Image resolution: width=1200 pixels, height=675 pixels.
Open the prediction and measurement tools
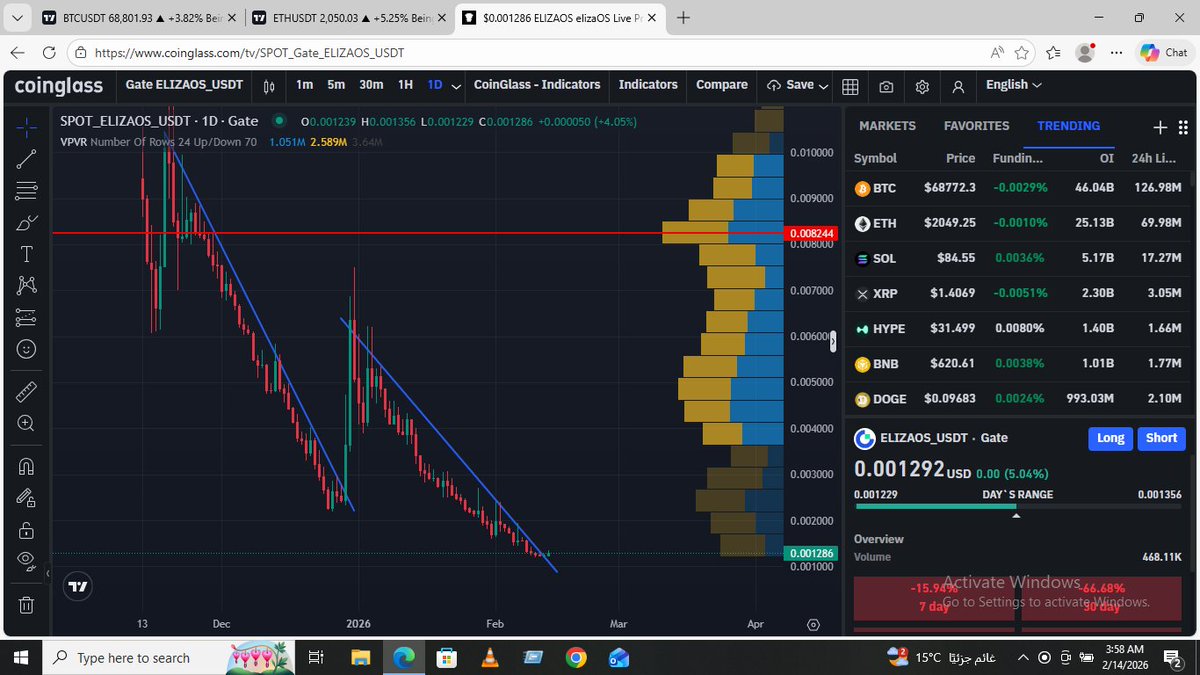[27, 317]
